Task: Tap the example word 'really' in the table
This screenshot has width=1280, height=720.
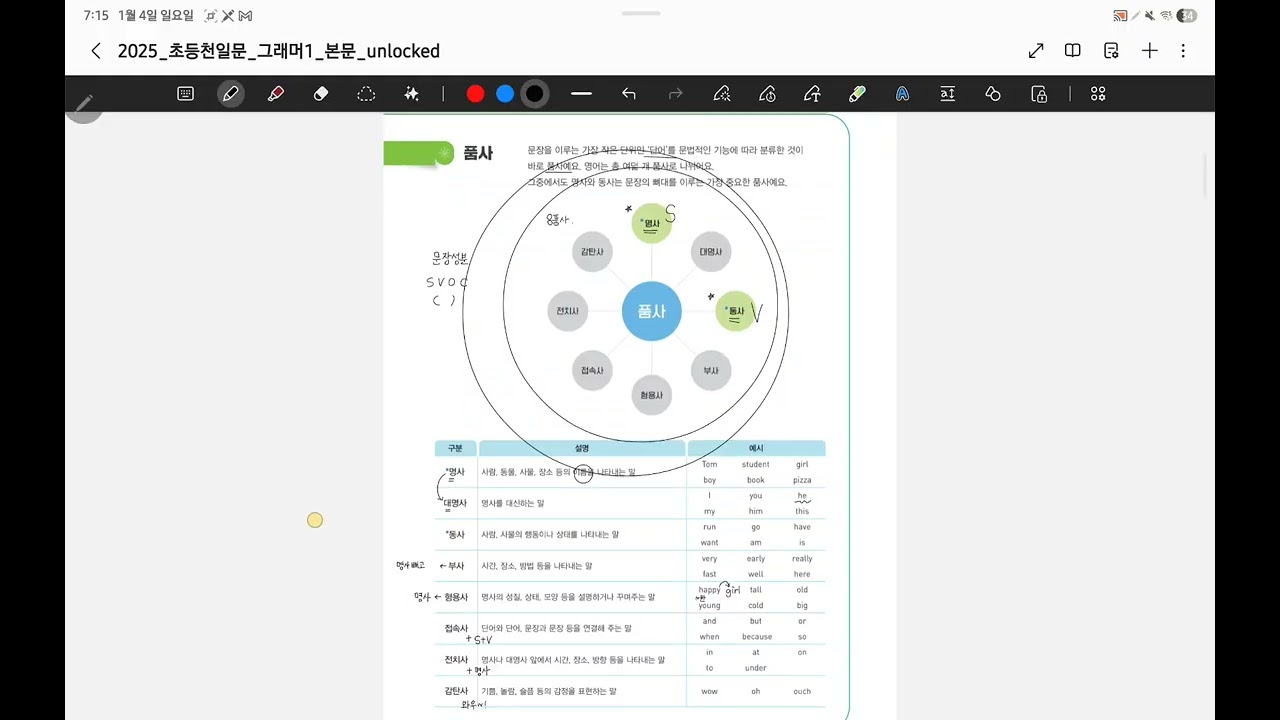Action: coord(802,559)
